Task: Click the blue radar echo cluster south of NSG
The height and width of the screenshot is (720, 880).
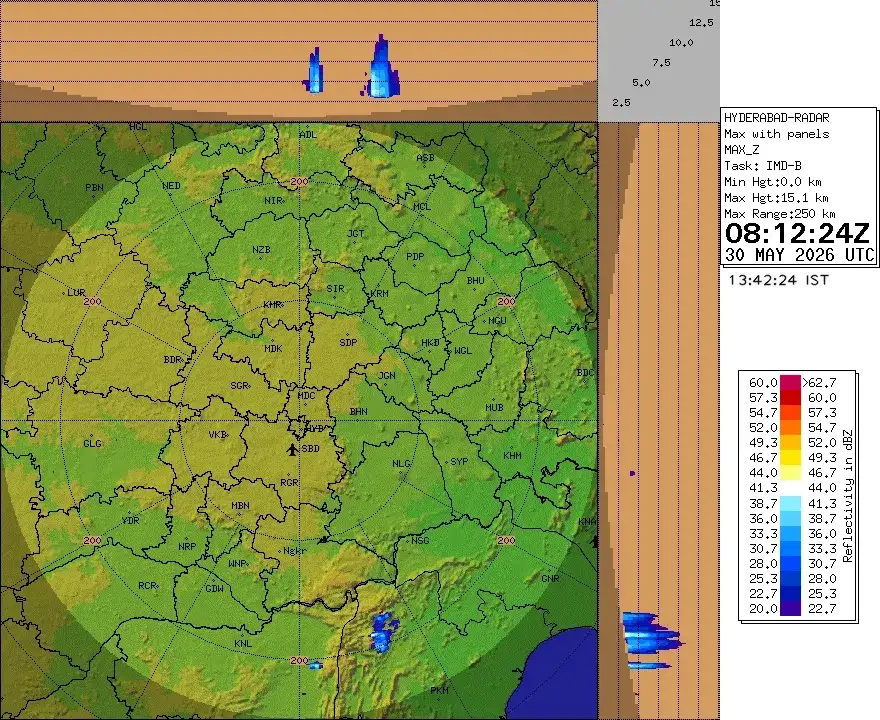Action: (384, 632)
